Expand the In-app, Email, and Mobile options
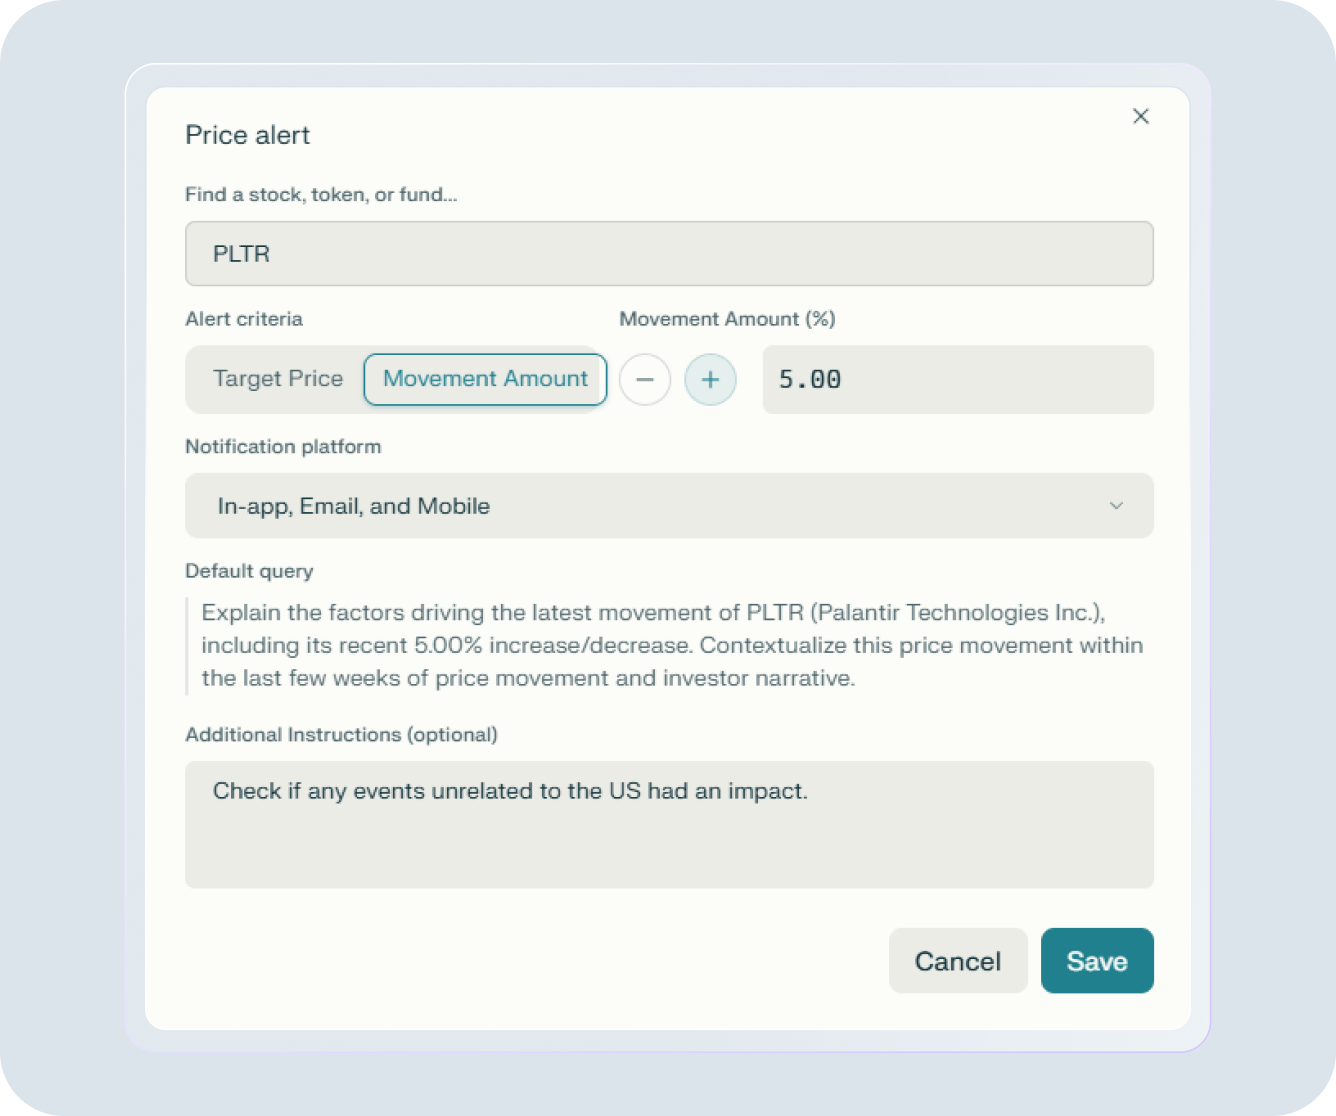This screenshot has height=1116, width=1336. (669, 506)
